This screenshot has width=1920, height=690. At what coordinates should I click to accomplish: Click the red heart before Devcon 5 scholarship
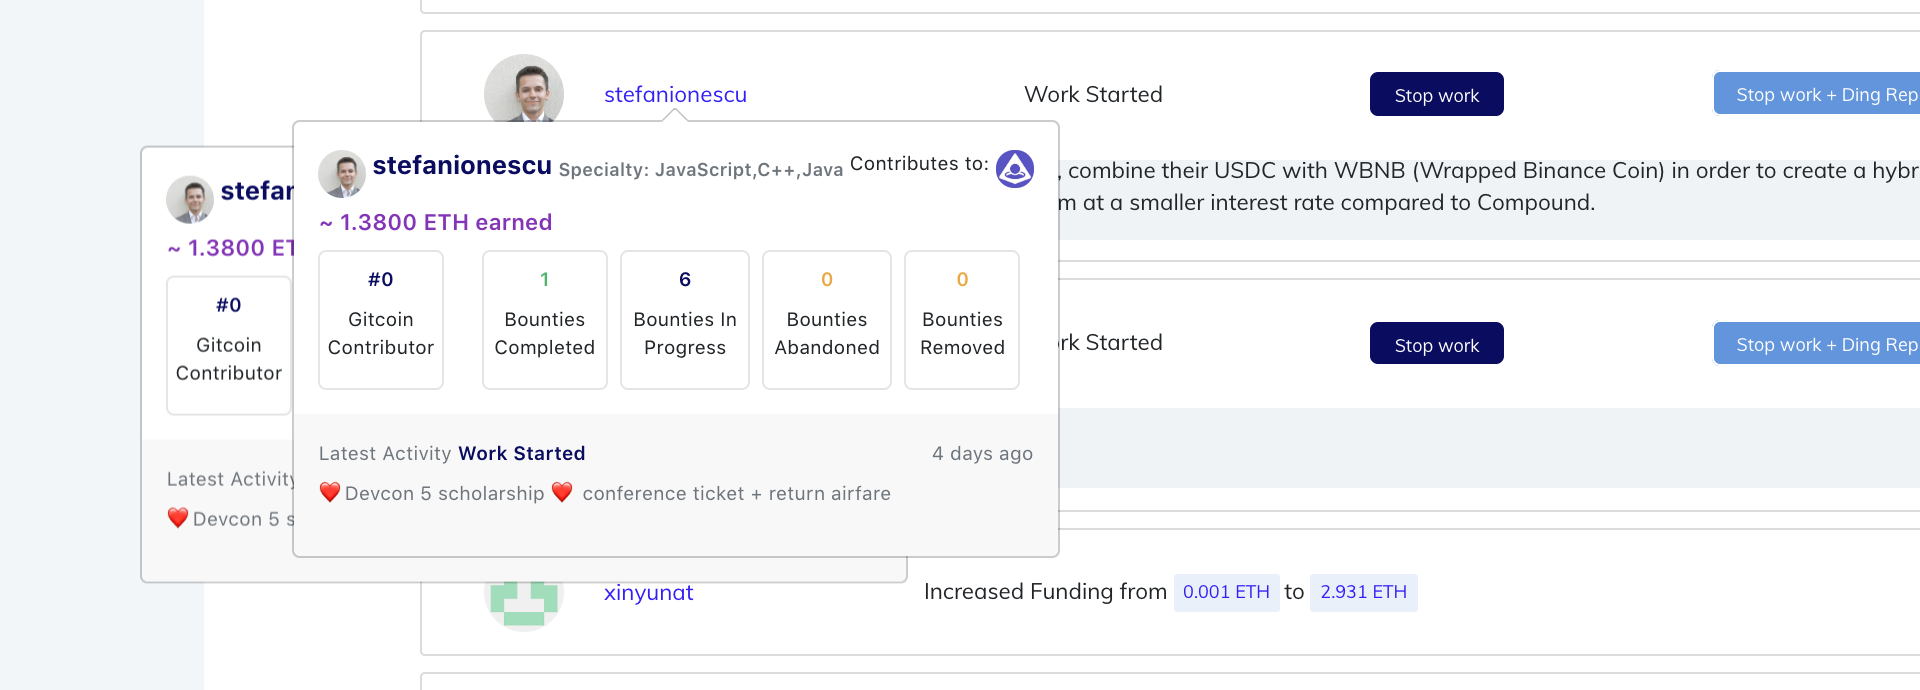330,492
